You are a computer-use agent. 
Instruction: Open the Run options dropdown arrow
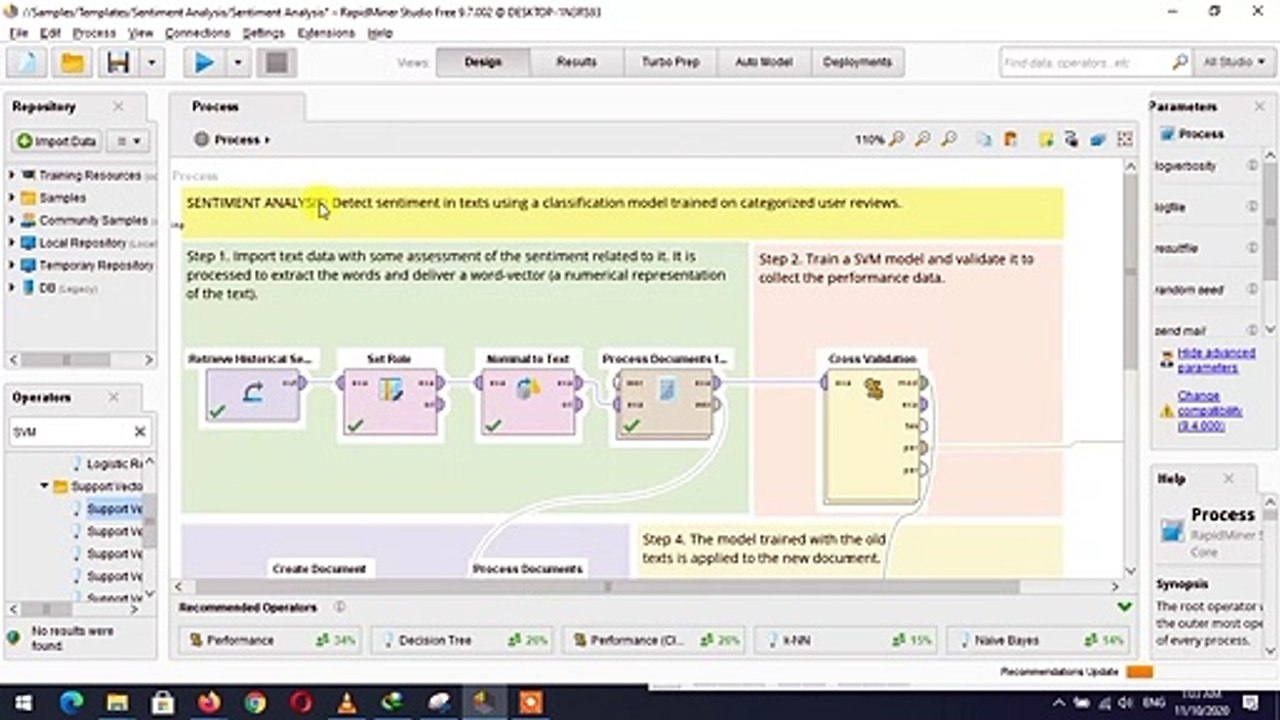point(237,63)
